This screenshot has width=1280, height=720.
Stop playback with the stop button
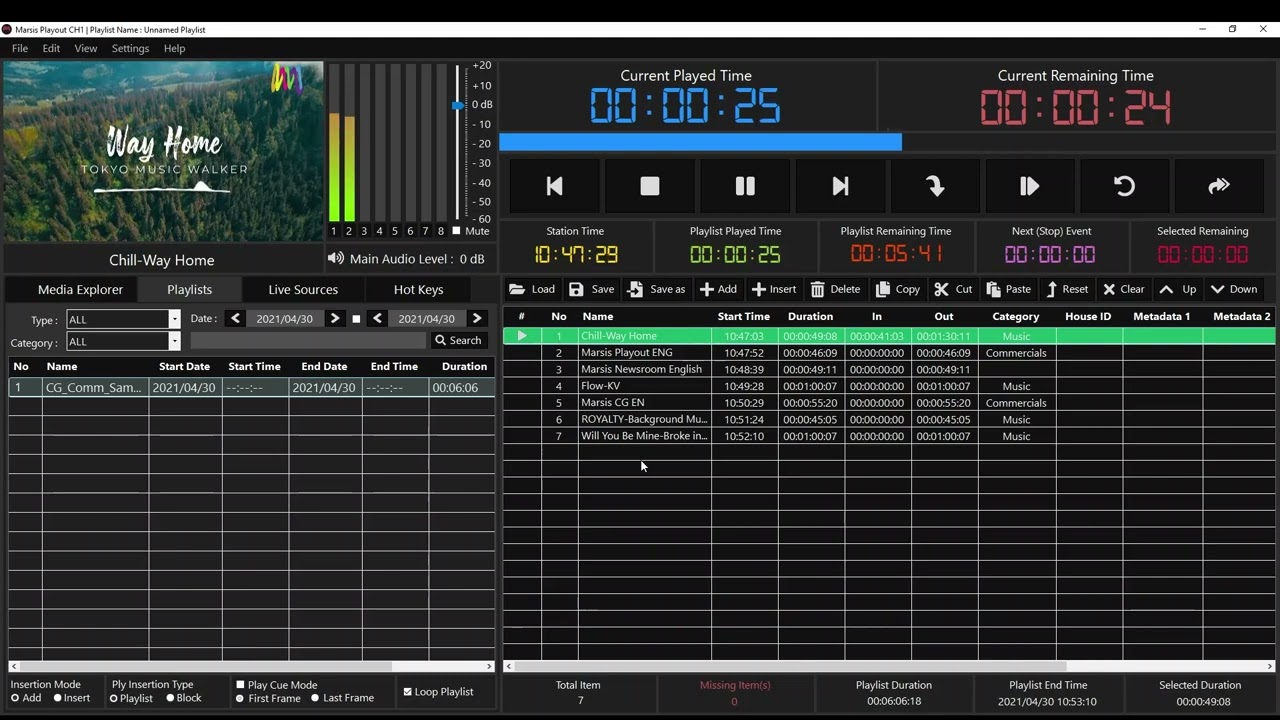(x=650, y=186)
